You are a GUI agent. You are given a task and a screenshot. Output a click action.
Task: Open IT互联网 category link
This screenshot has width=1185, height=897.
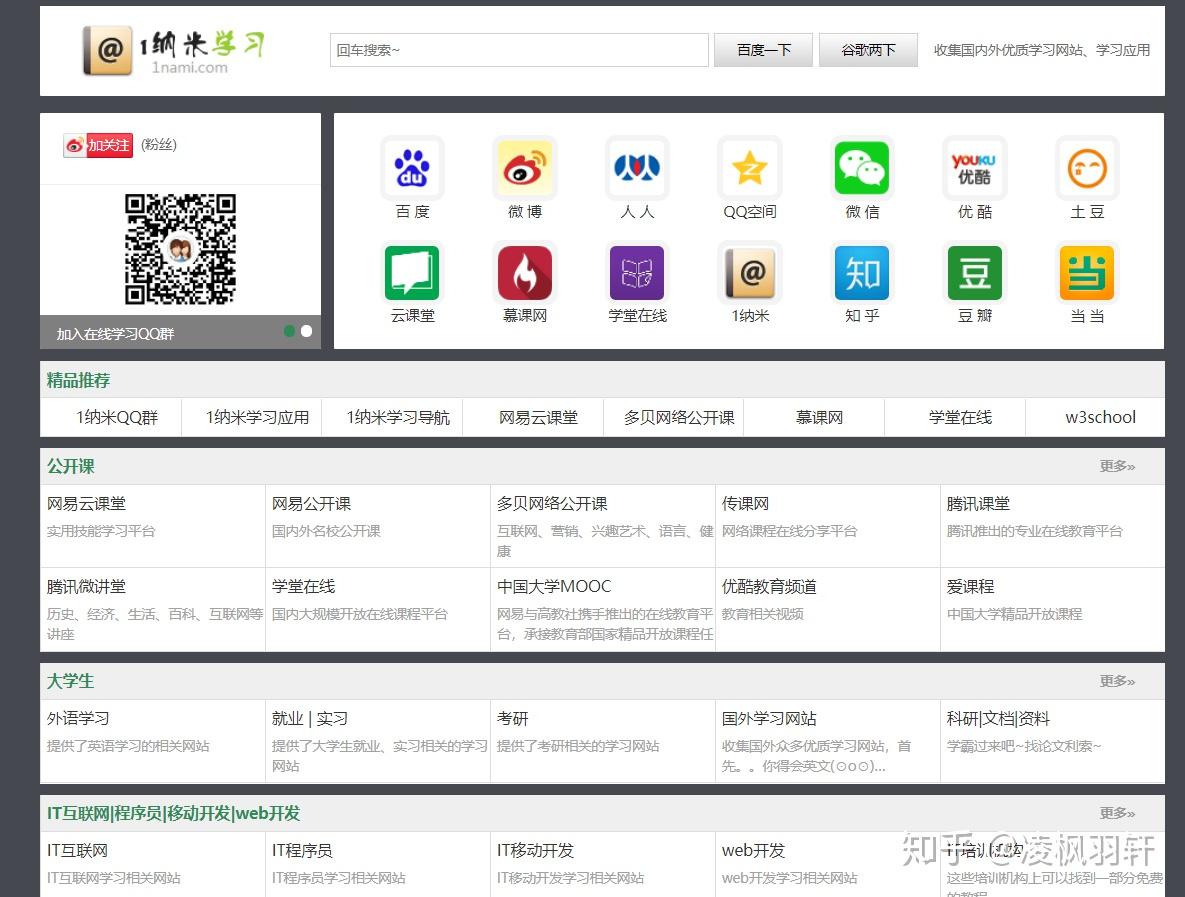pyautogui.click(x=77, y=851)
